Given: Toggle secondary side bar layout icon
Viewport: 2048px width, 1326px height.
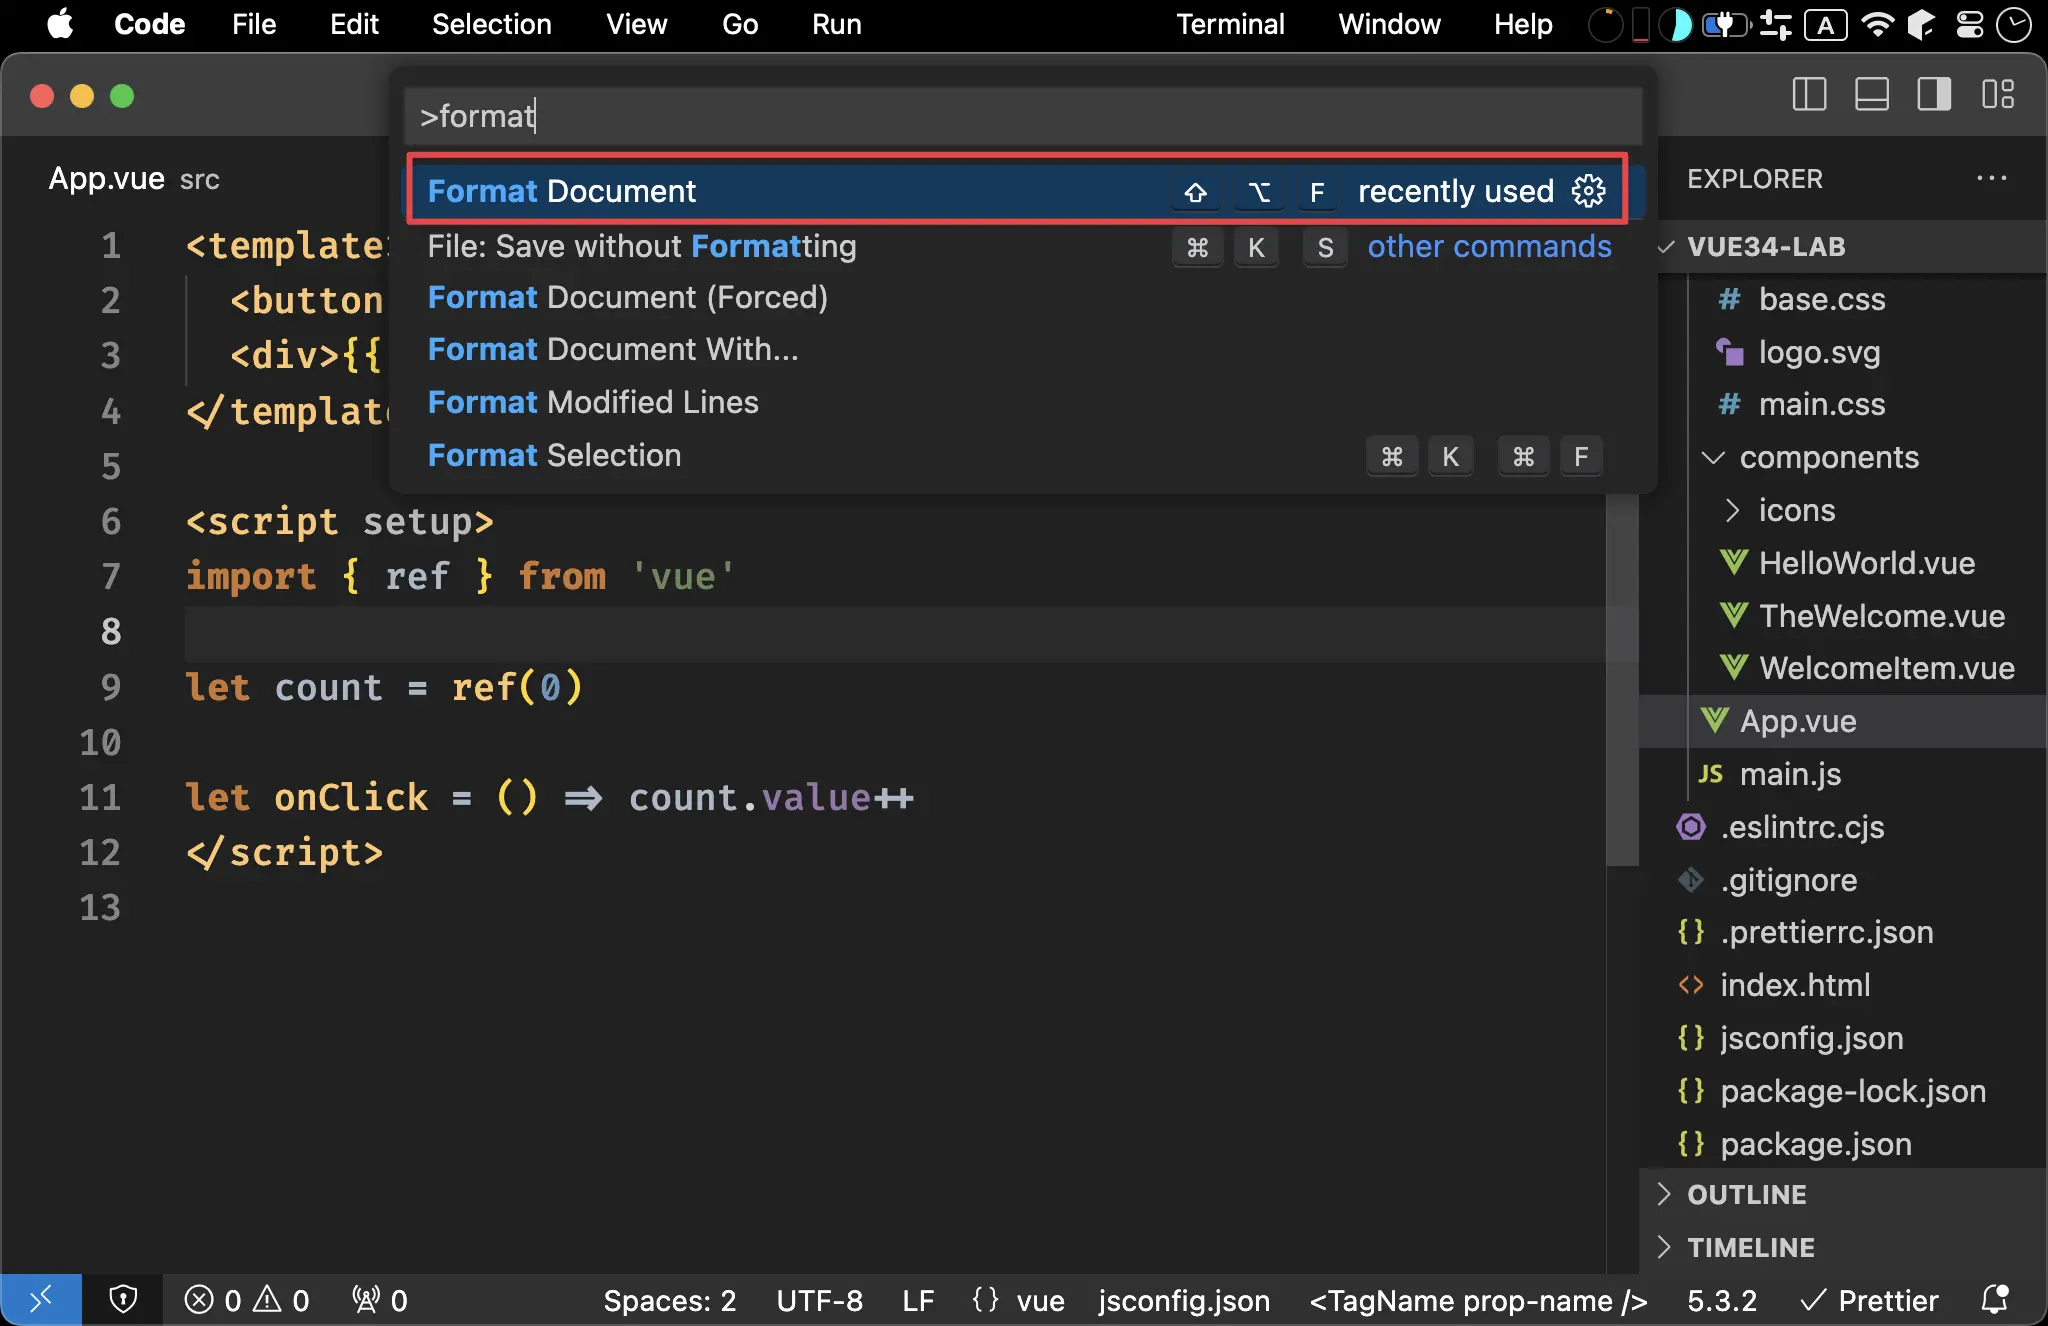Looking at the screenshot, I should click(1934, 95).
